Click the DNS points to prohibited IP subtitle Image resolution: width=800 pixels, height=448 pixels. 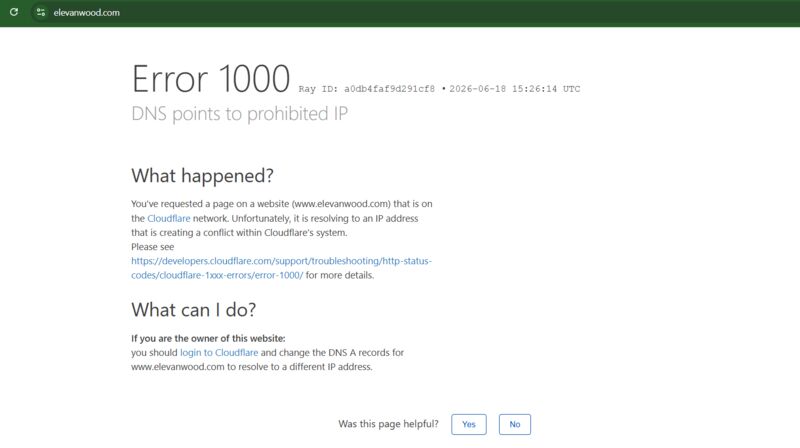pos(239,113)
